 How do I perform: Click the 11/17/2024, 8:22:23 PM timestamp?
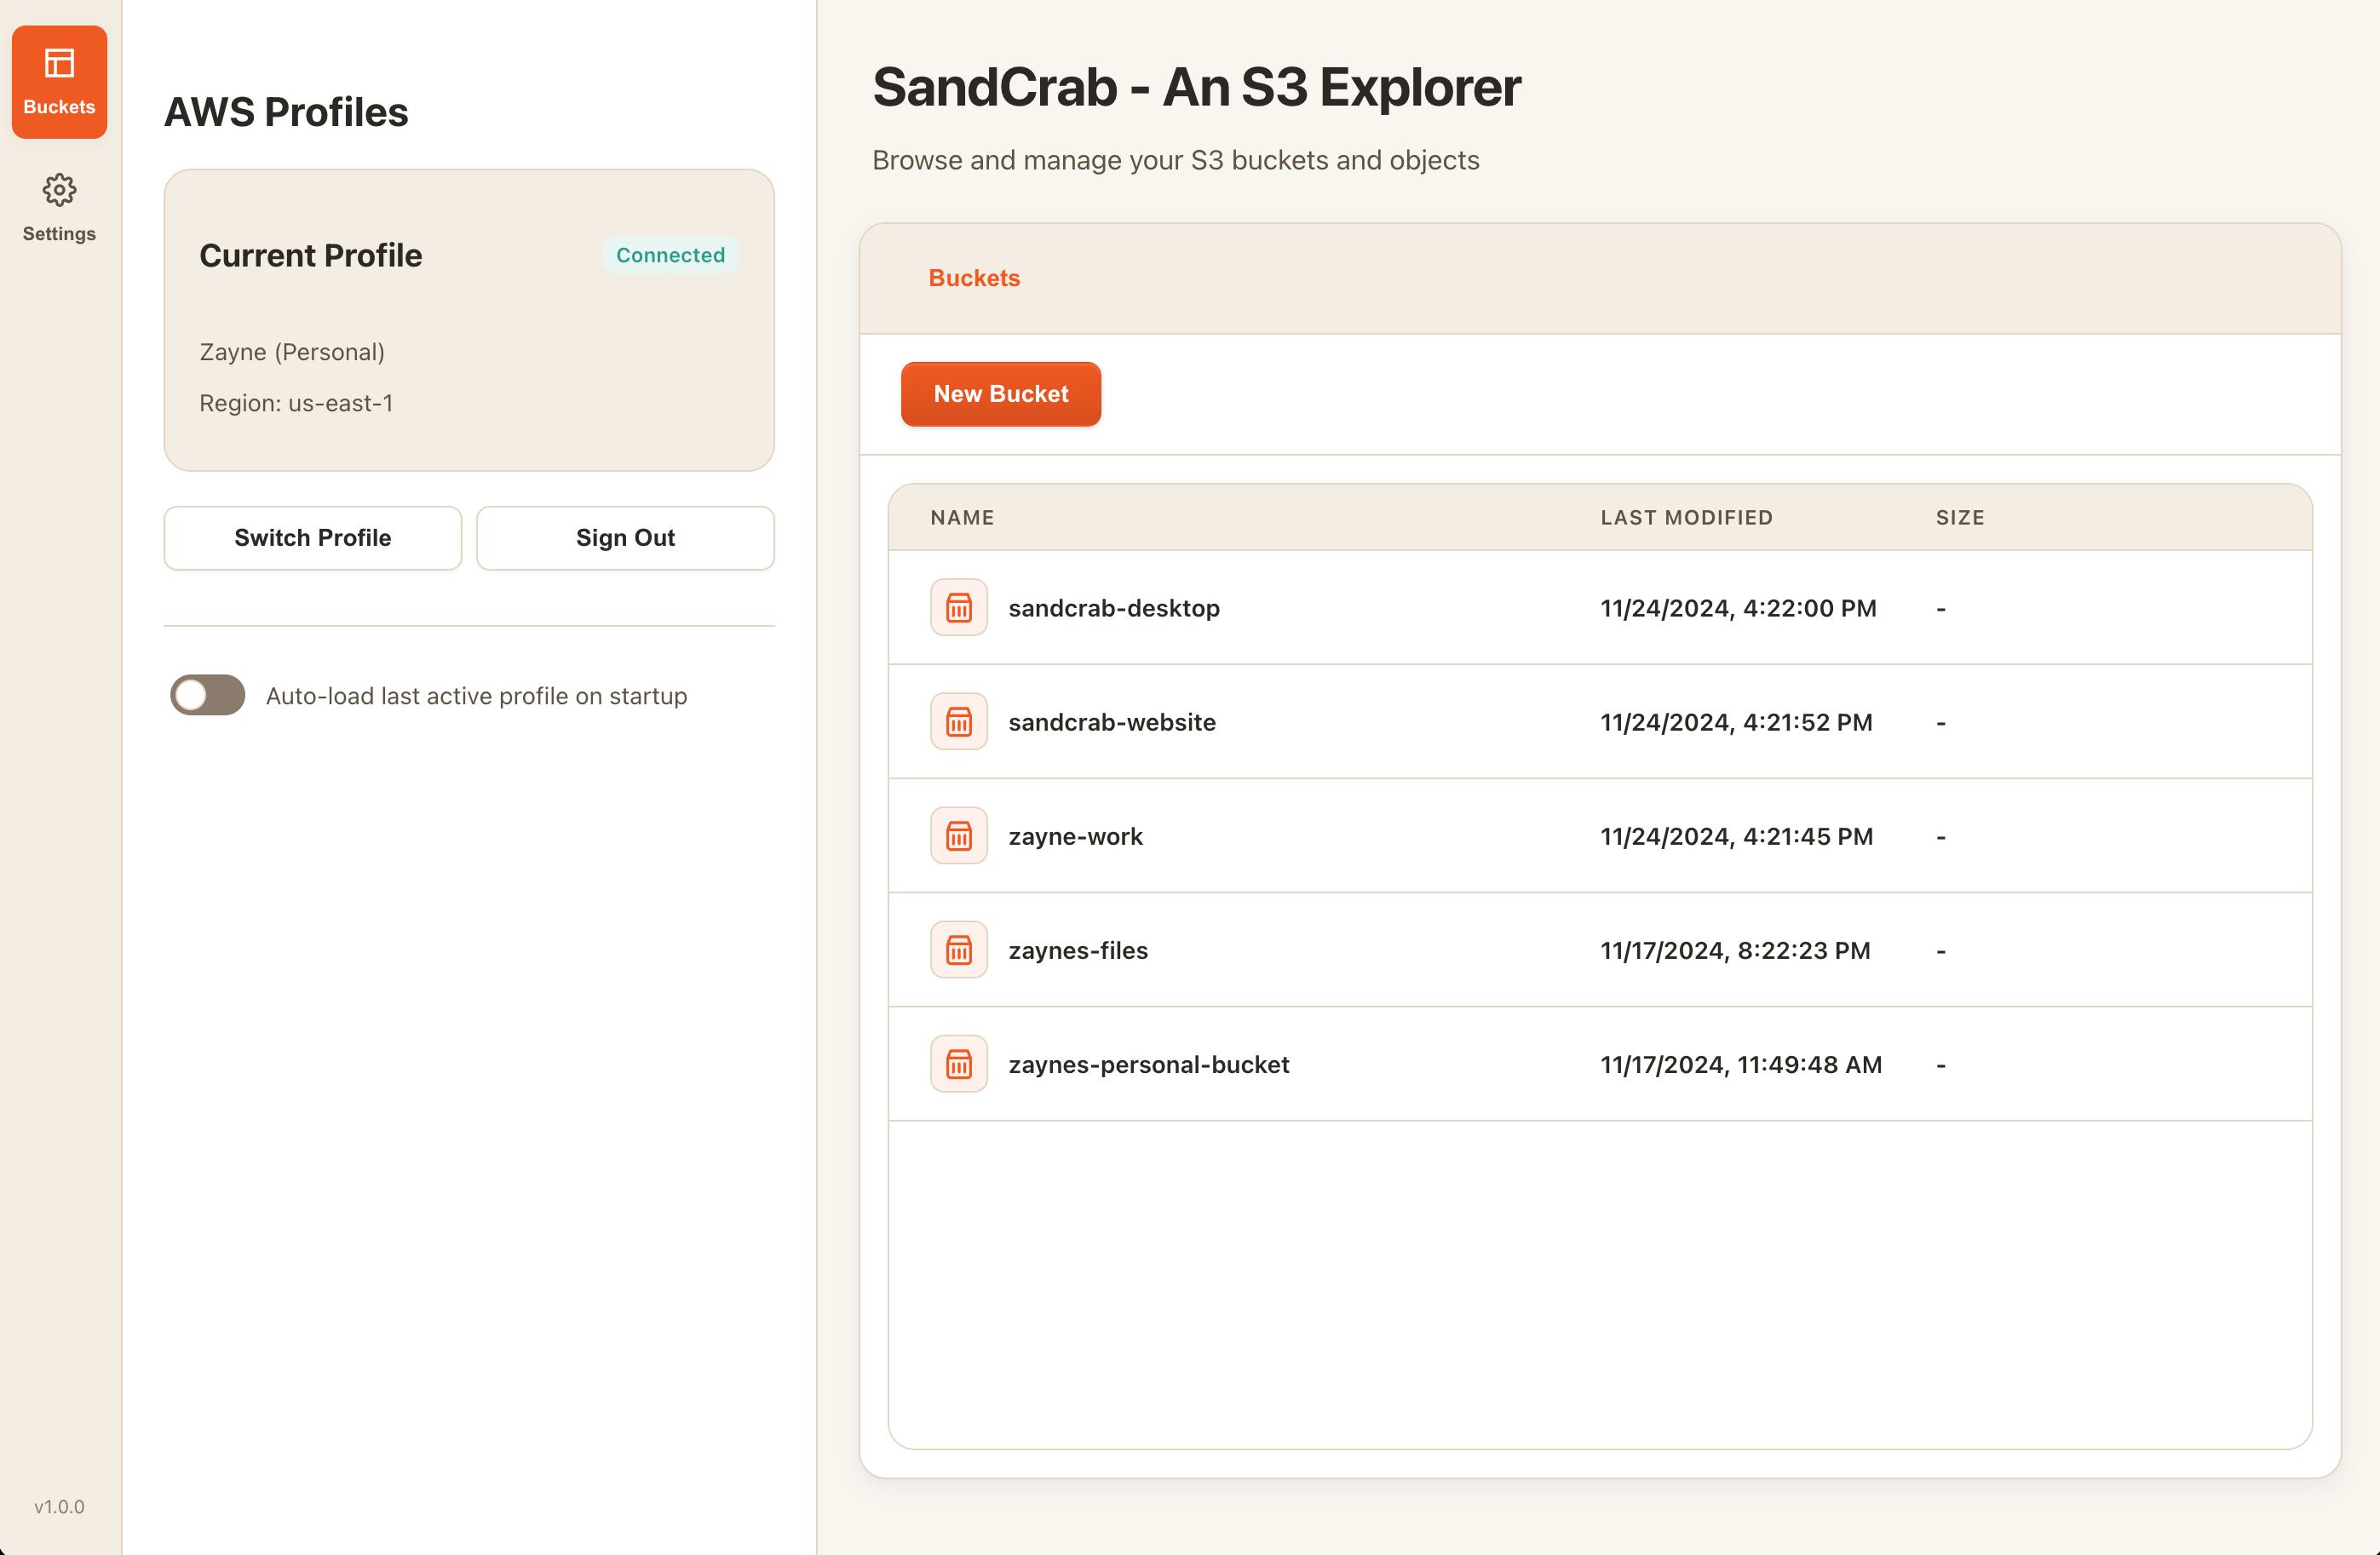pyautogui.click(x=1735, y=950)
